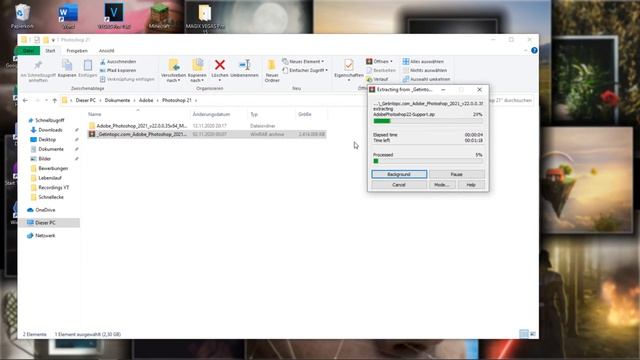The image size is (640, 360).
Task: Click Dokumente in the address bar path
Action: click(117, 100)
